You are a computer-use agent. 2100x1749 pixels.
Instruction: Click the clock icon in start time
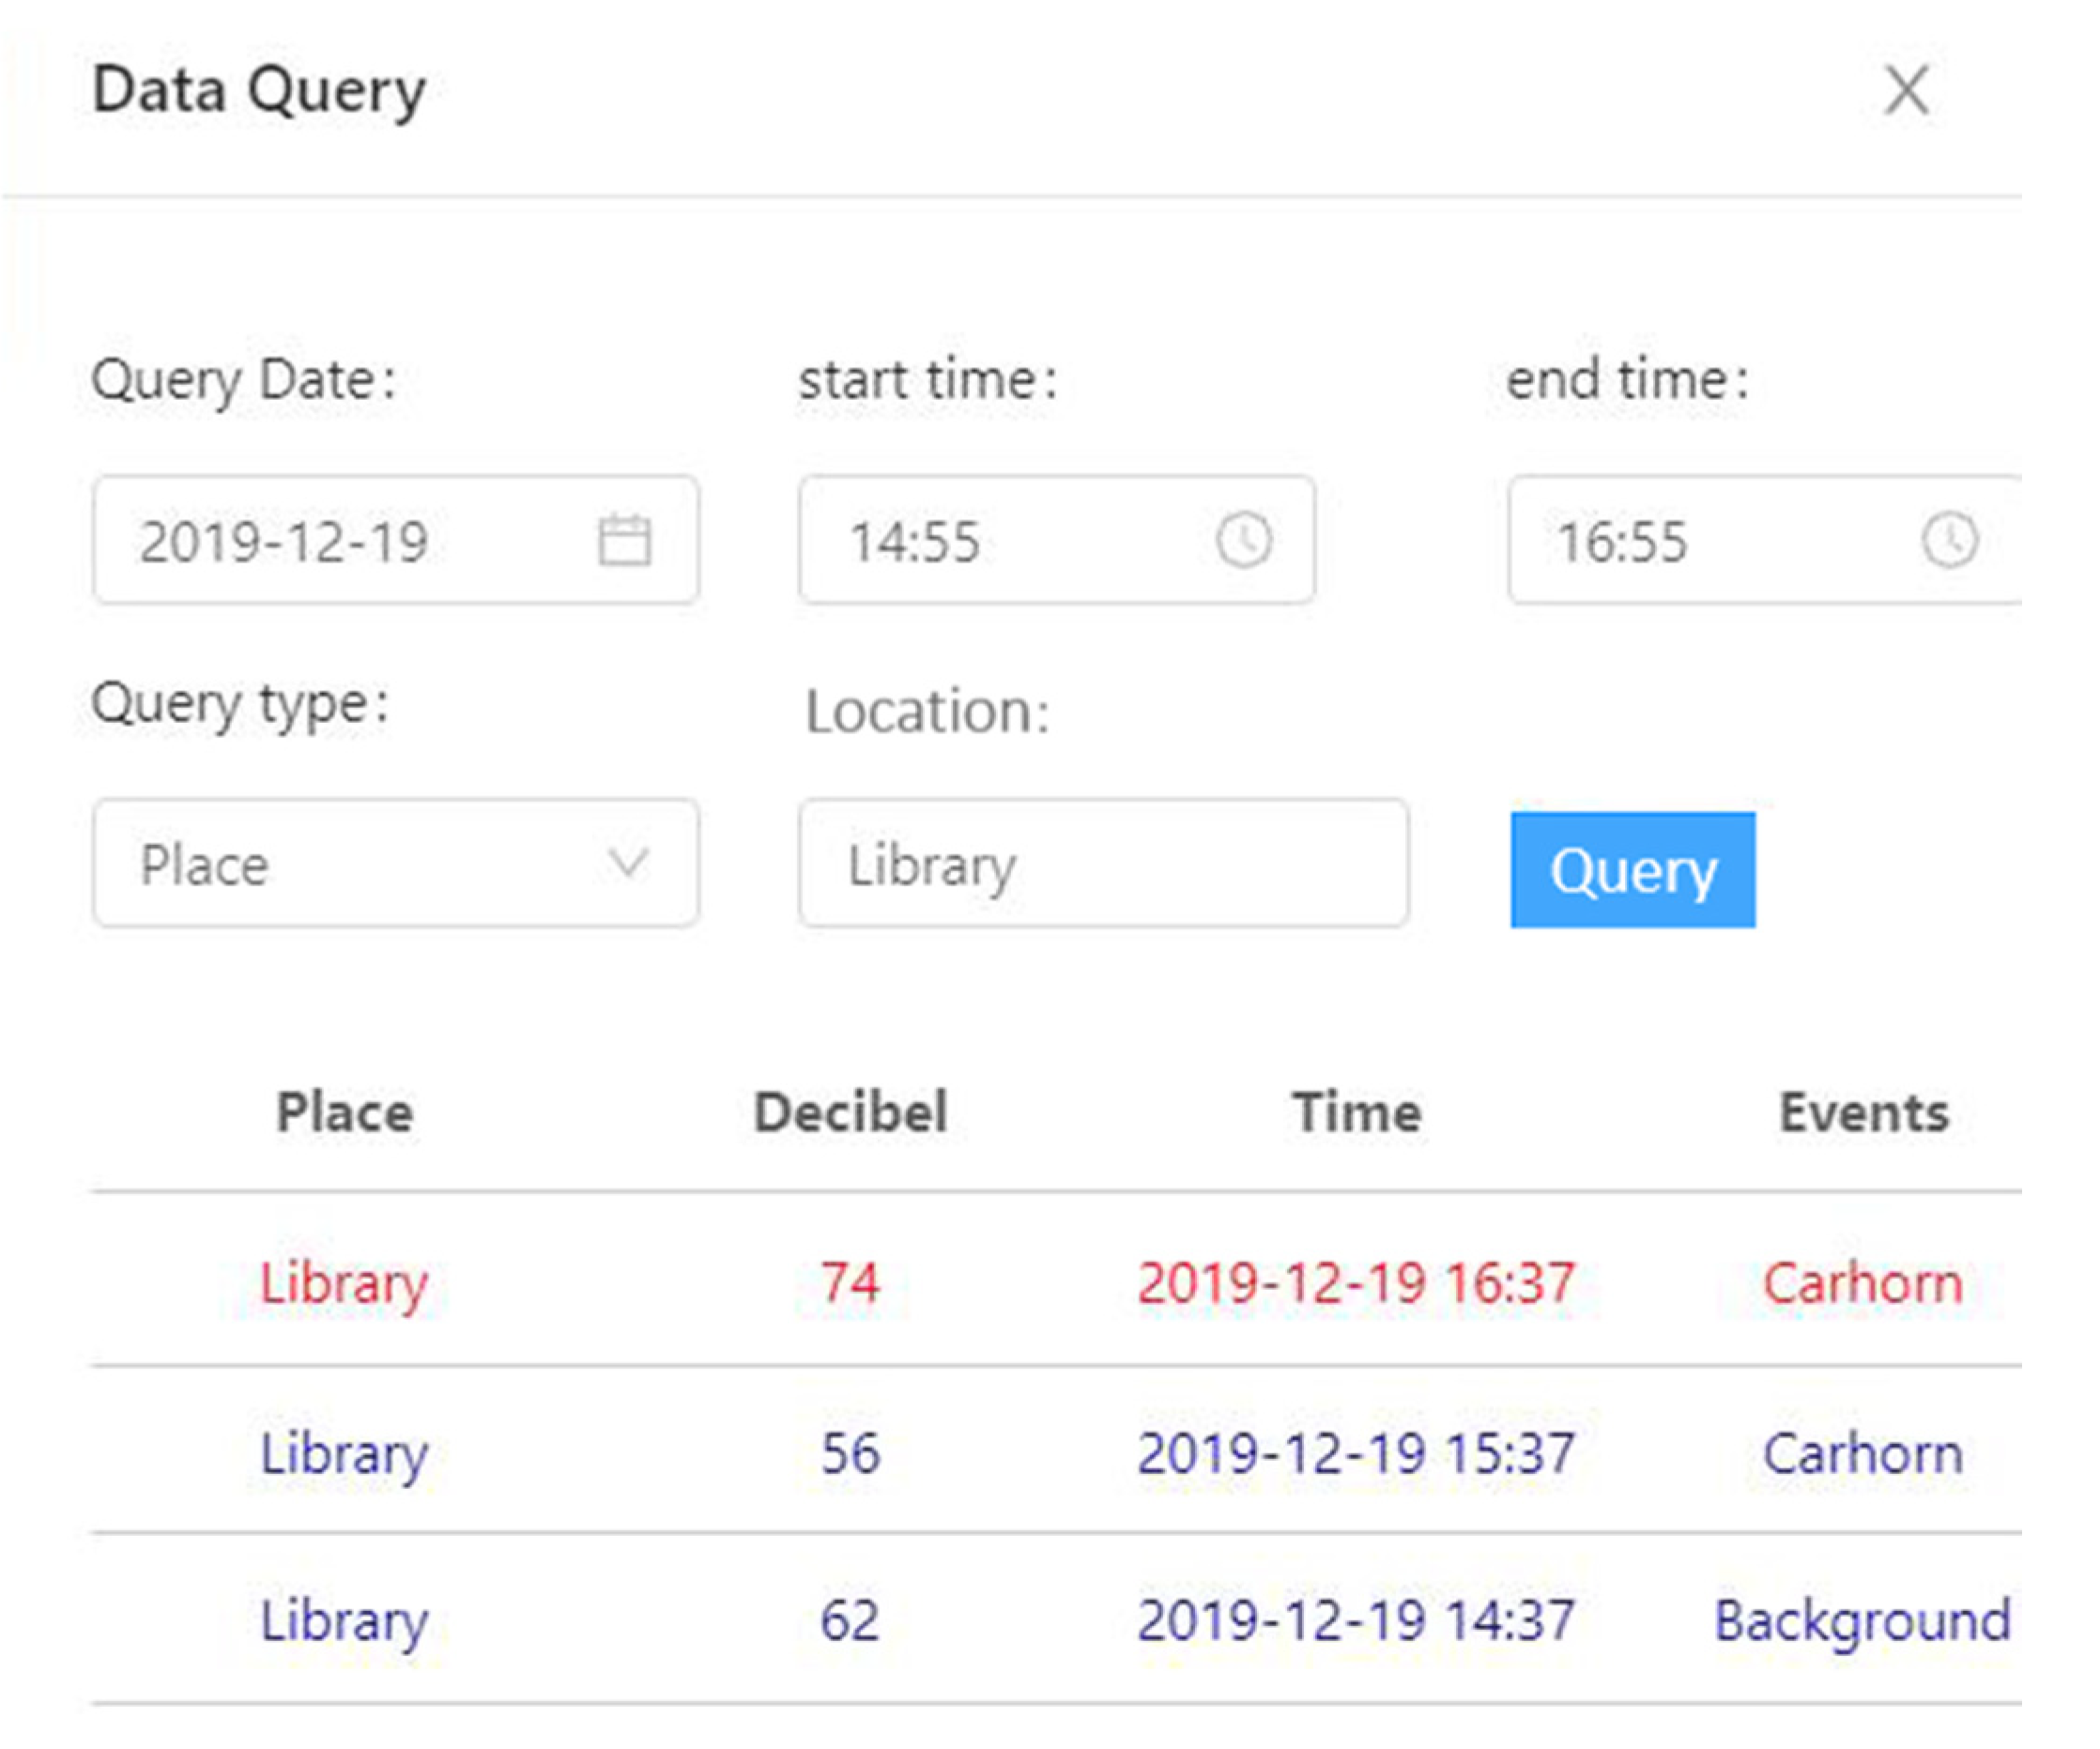[x=1243, y=541]
